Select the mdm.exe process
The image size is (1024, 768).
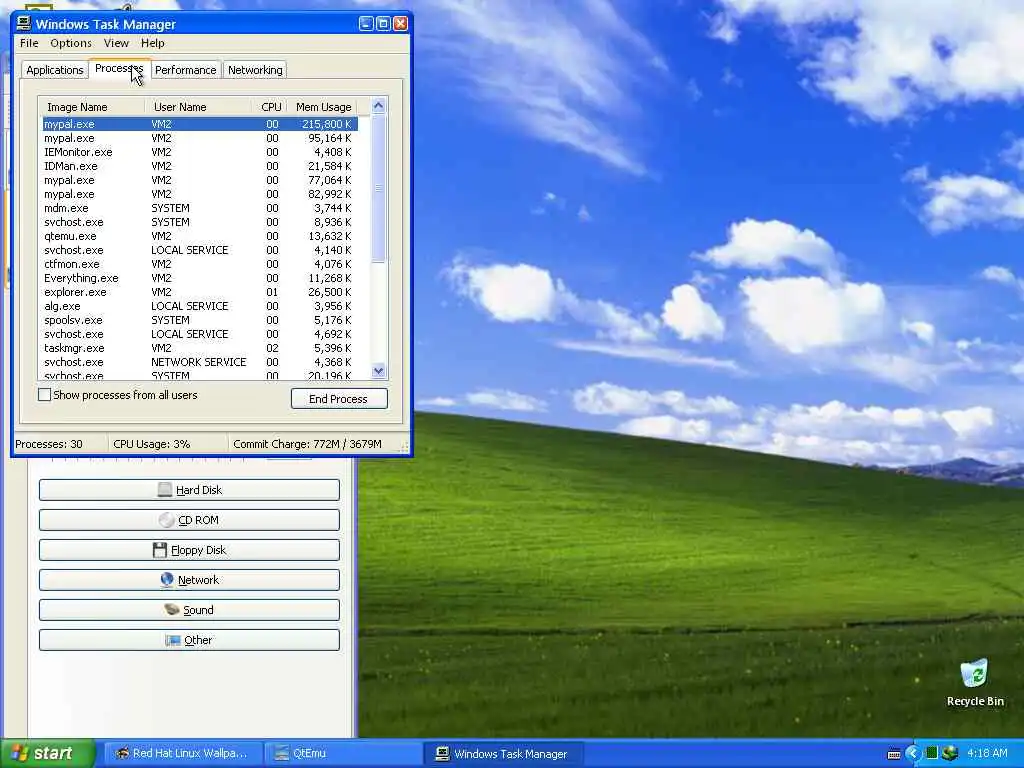pos(200,208)
